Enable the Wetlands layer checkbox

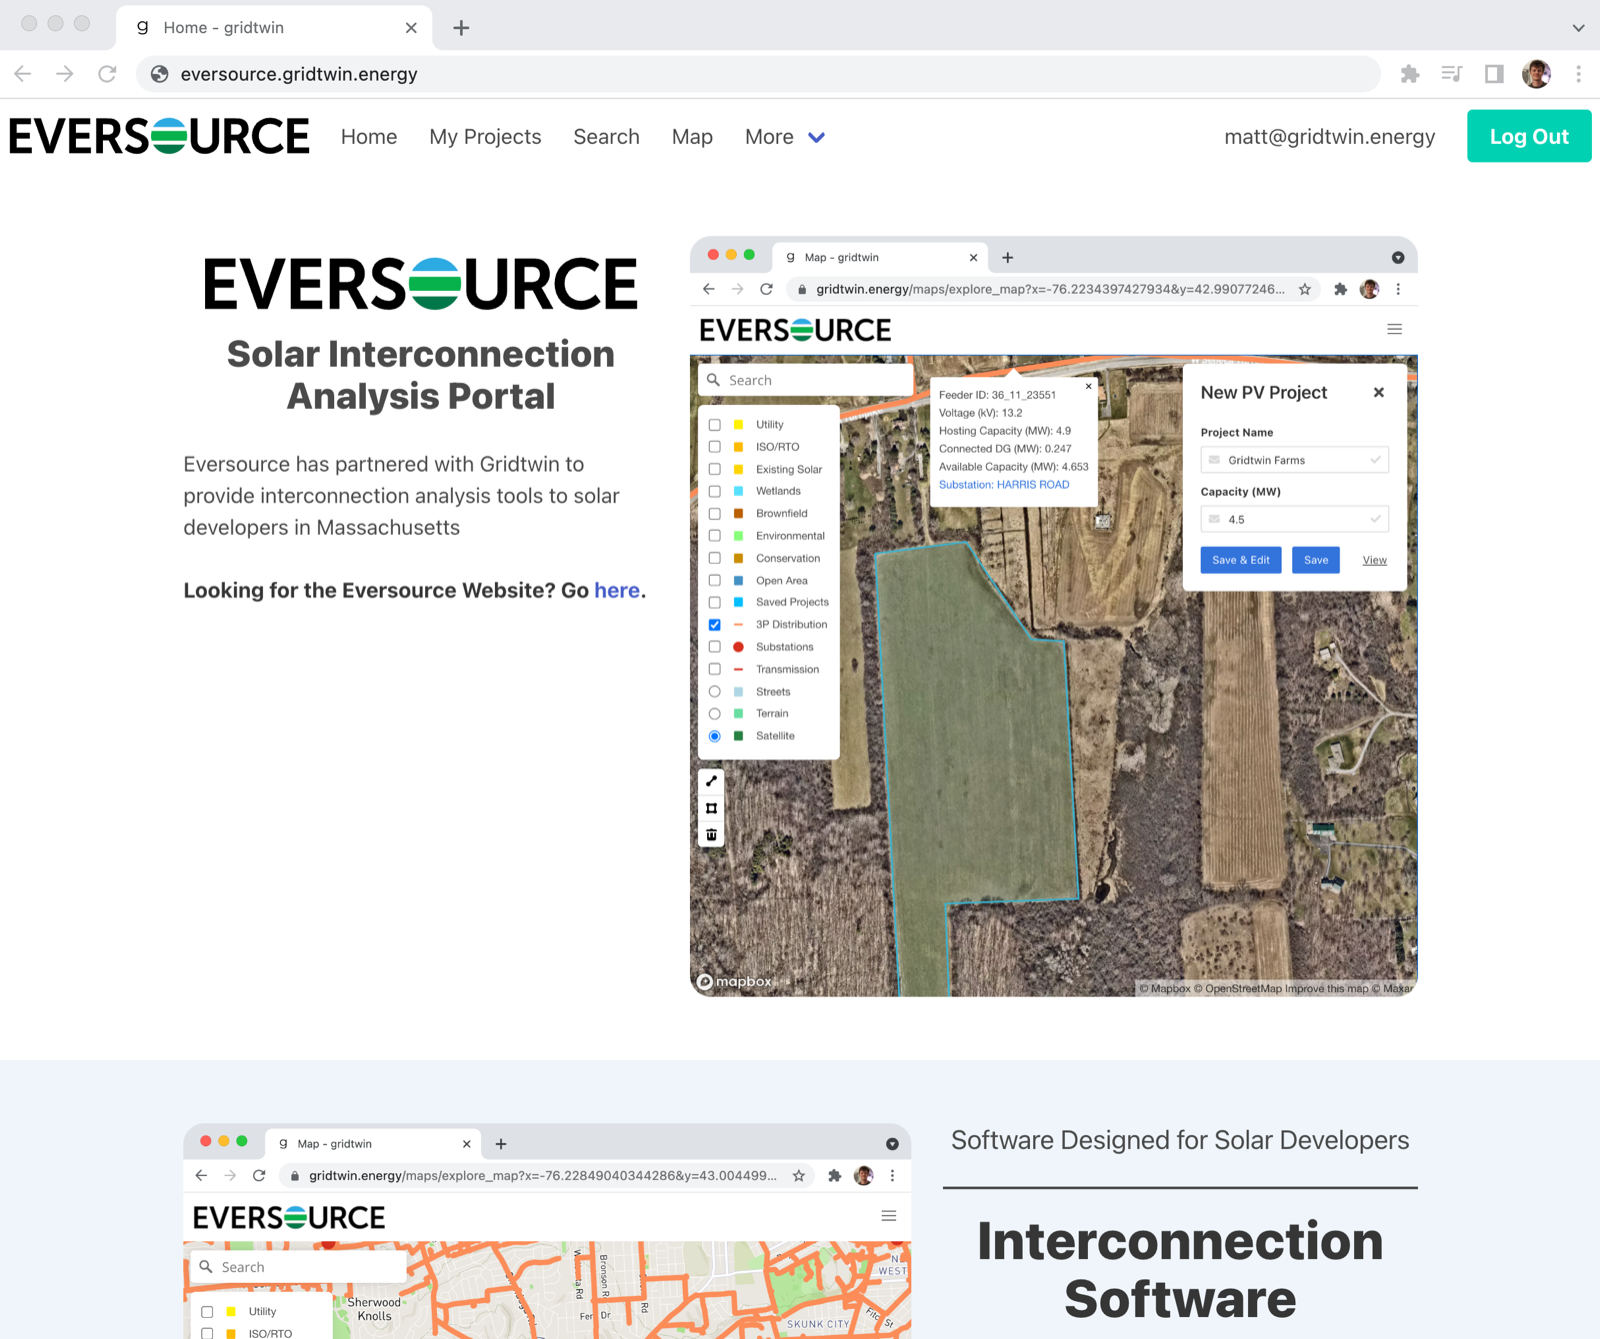pos(714,491)
